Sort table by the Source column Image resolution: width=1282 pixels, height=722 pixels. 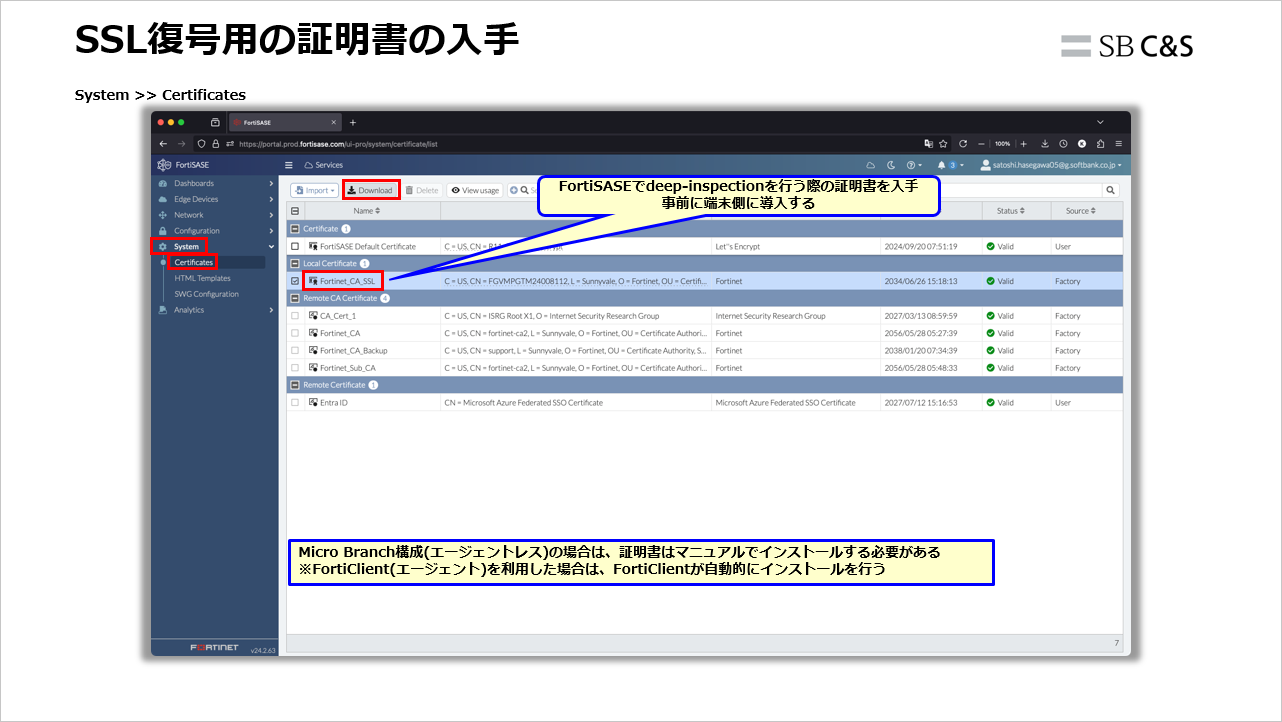[x=1081, y=211]
